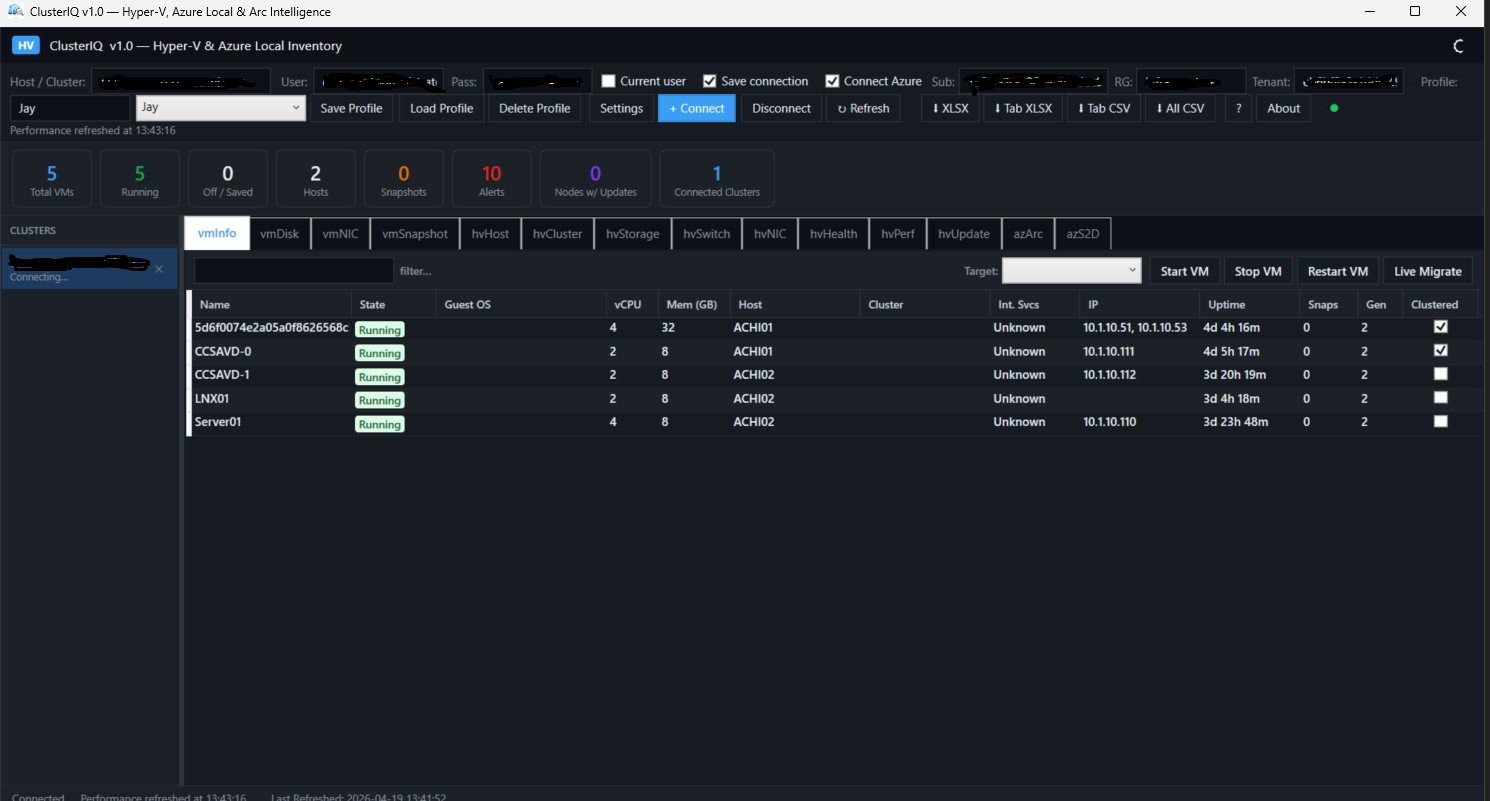
Task: Open the Alerts summary card
Action: (491, 180)
